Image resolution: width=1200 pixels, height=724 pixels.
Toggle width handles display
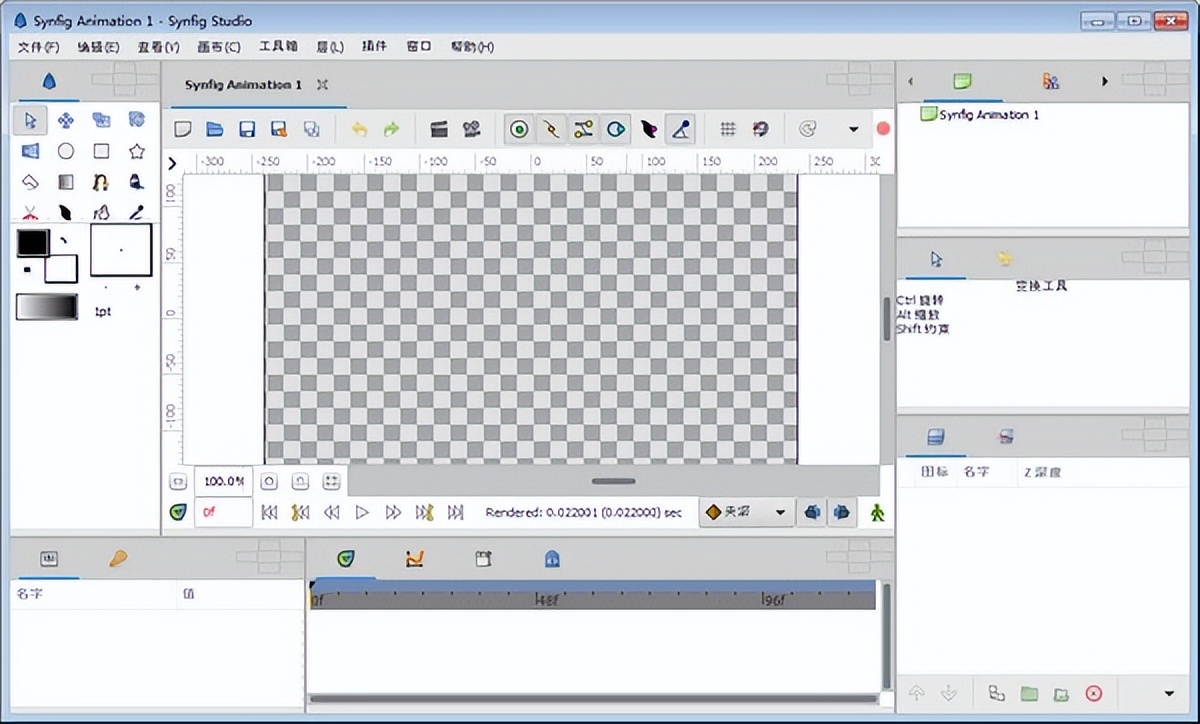point(649,129)
